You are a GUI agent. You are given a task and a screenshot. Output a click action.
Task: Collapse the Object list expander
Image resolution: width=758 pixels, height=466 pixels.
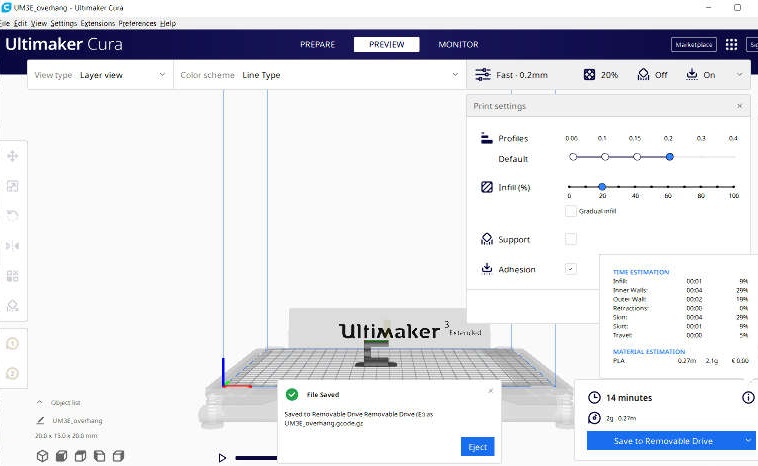40,402
